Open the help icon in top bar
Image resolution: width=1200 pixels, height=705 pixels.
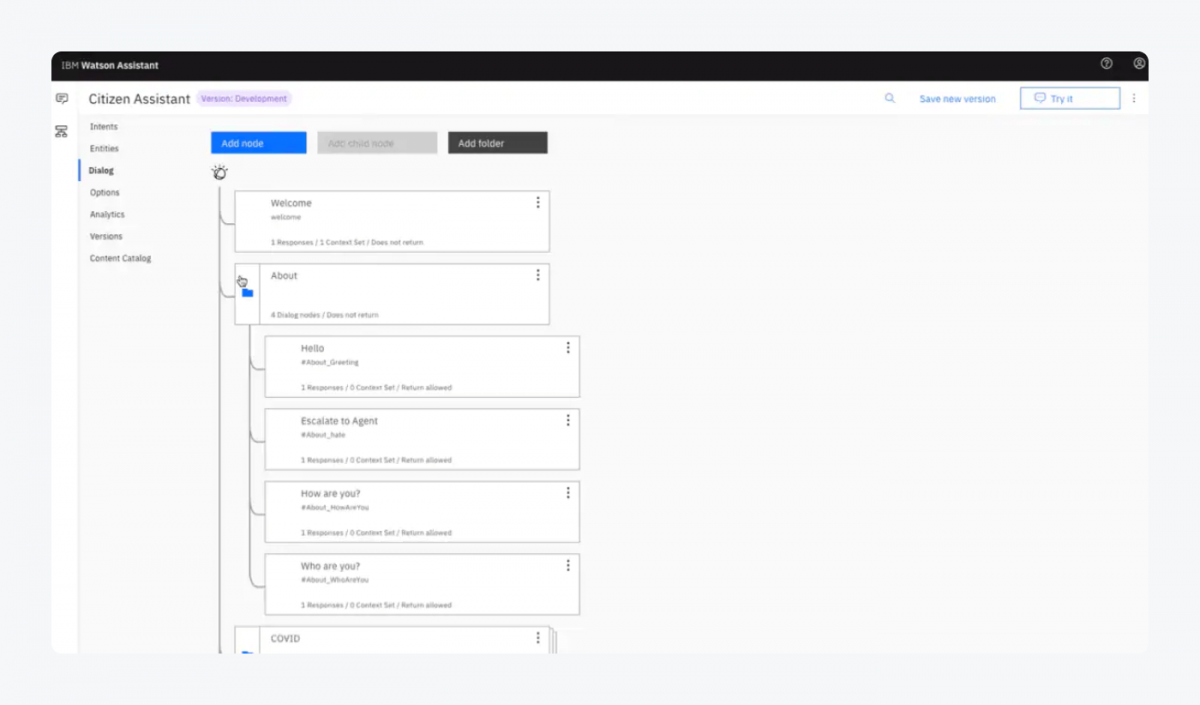(x=1106, y=63)
